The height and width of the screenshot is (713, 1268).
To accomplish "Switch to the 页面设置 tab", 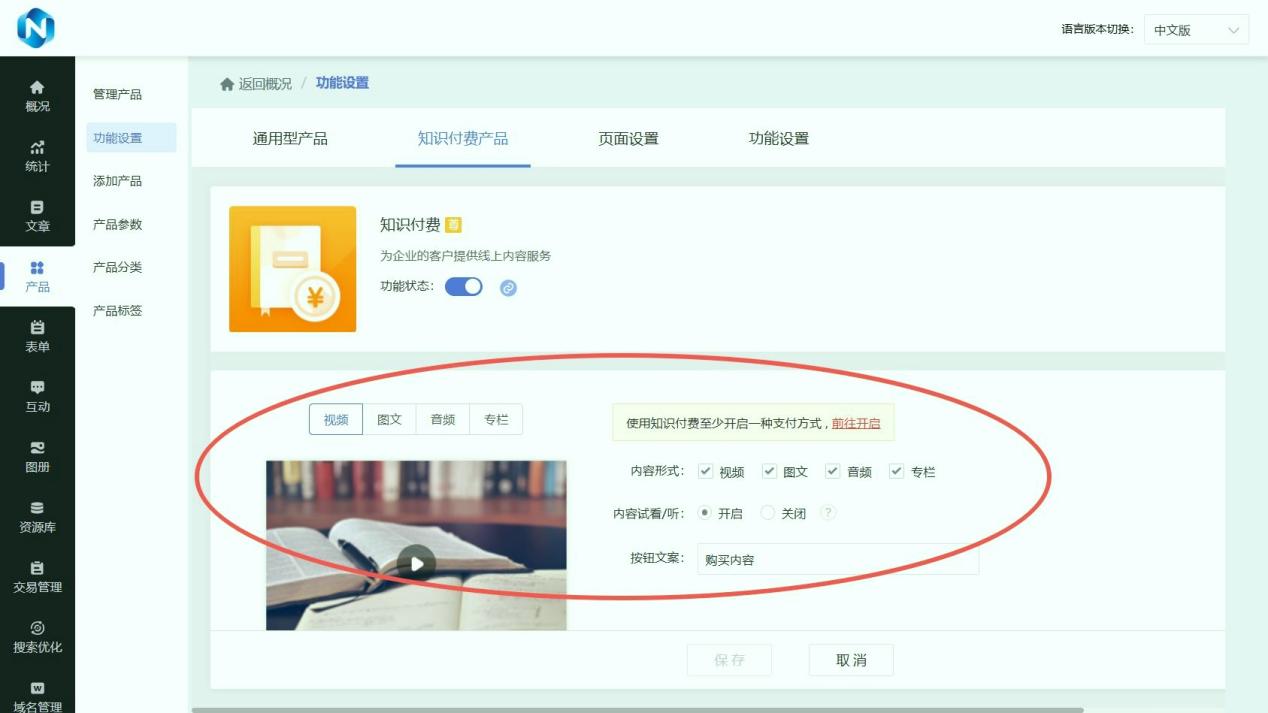I will coord(628,139).
